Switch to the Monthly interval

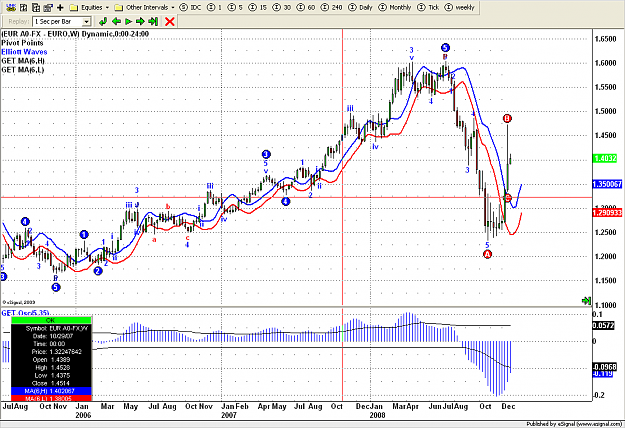395,7
